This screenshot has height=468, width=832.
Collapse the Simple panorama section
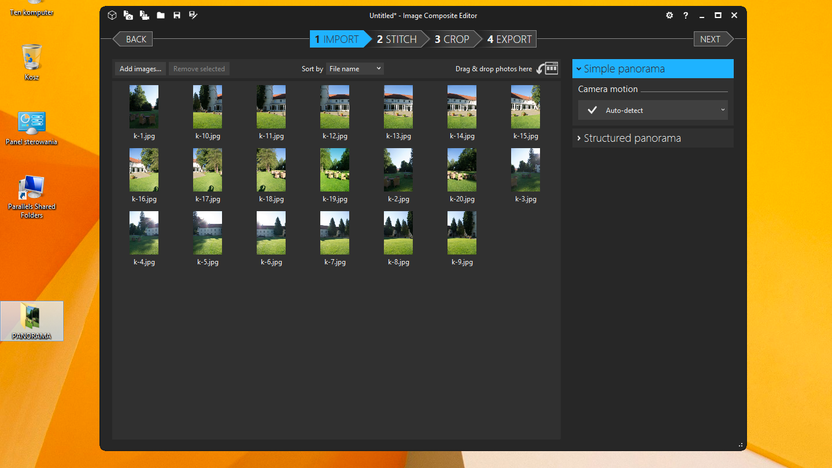(x=653, y=68)
